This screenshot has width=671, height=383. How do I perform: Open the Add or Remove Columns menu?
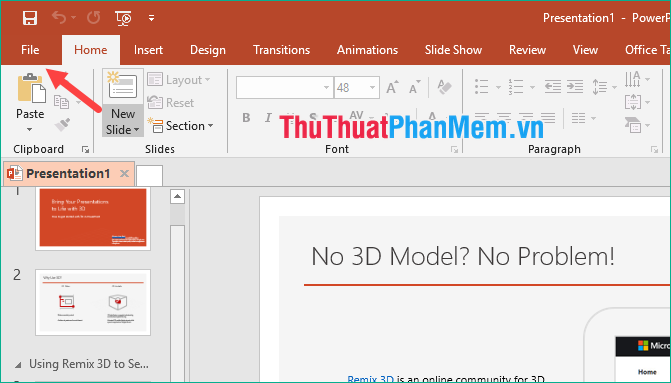click(x=584, y=118)
